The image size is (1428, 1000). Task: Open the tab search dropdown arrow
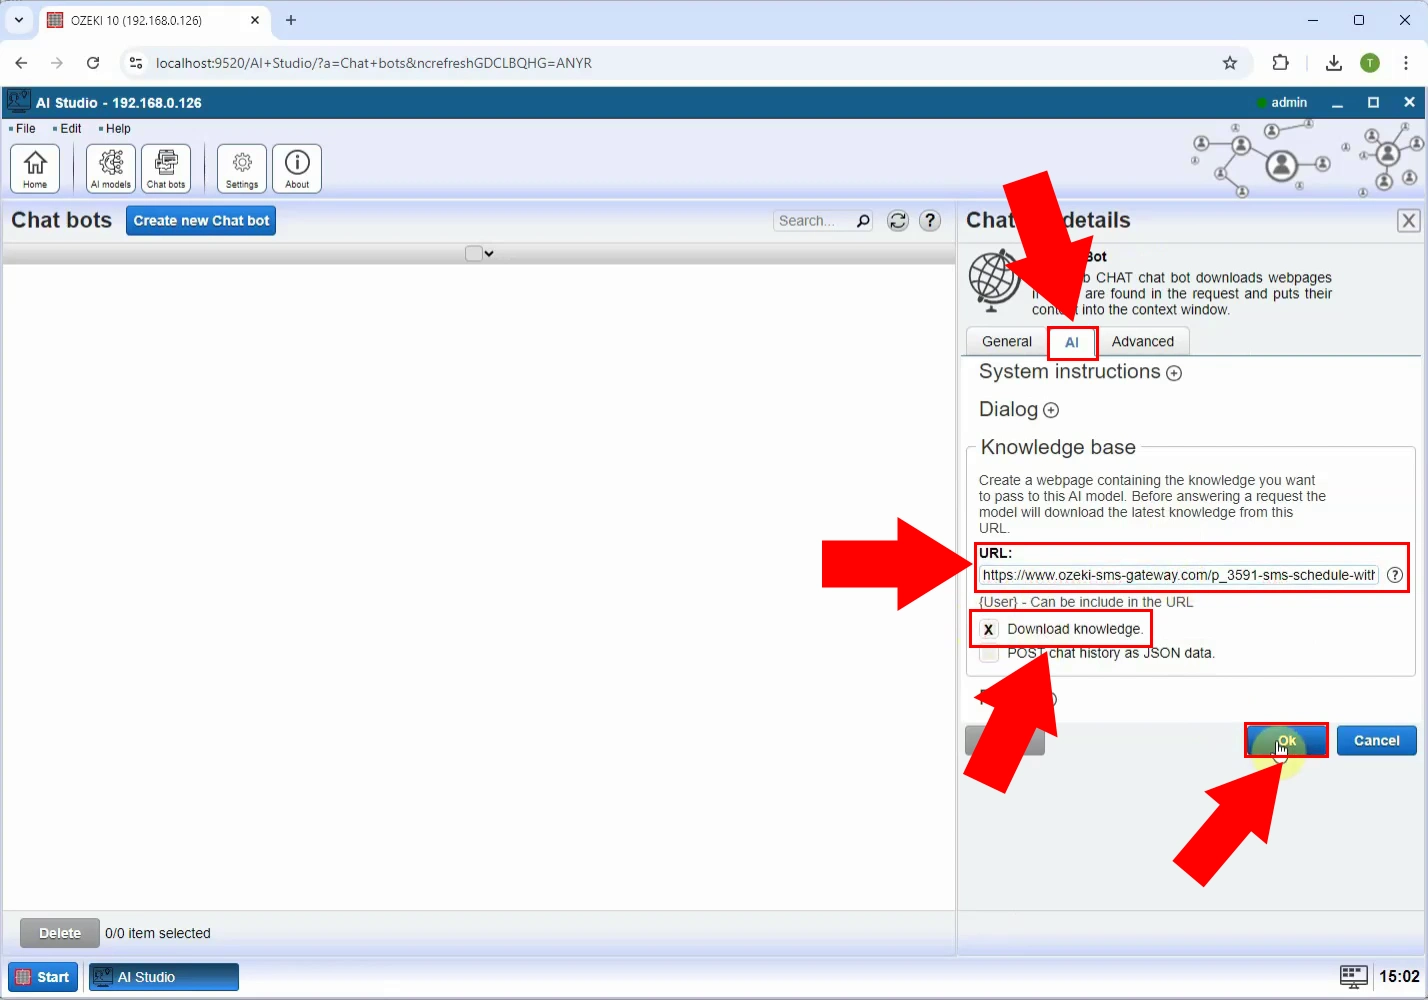[19, 20]
